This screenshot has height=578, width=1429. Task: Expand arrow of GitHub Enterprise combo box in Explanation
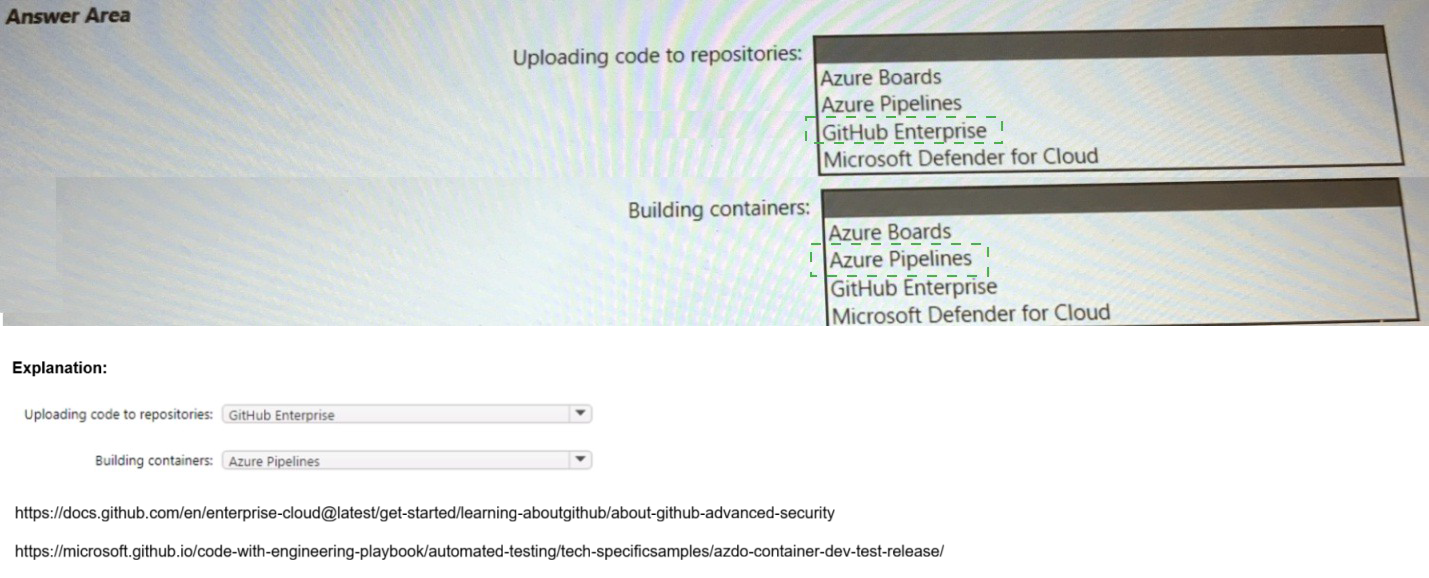580,414
